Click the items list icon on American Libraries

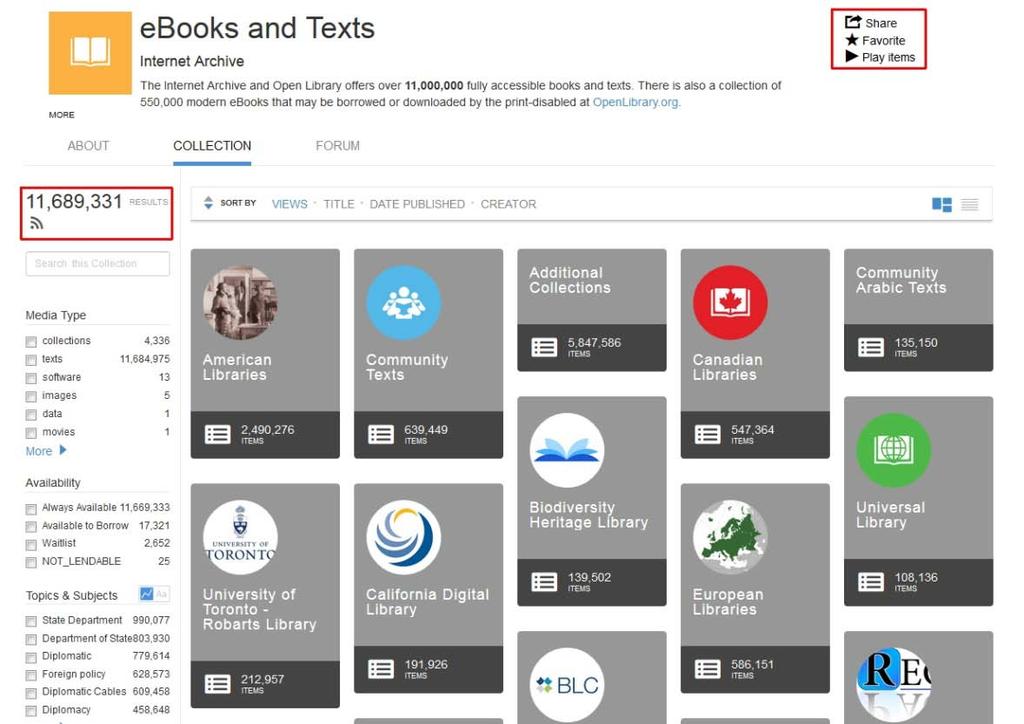(x=217, y=434)
